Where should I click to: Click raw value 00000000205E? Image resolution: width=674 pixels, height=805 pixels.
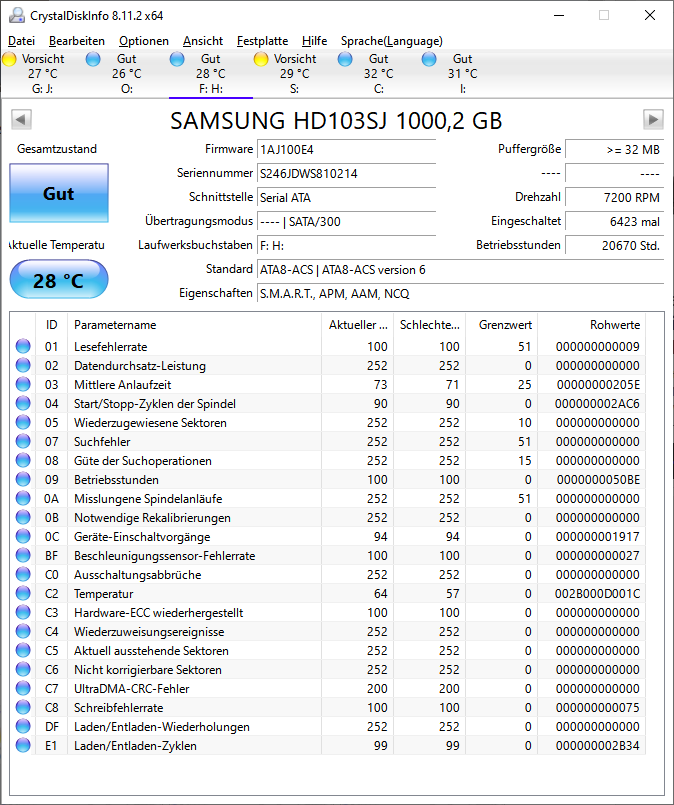coord(599,385)
